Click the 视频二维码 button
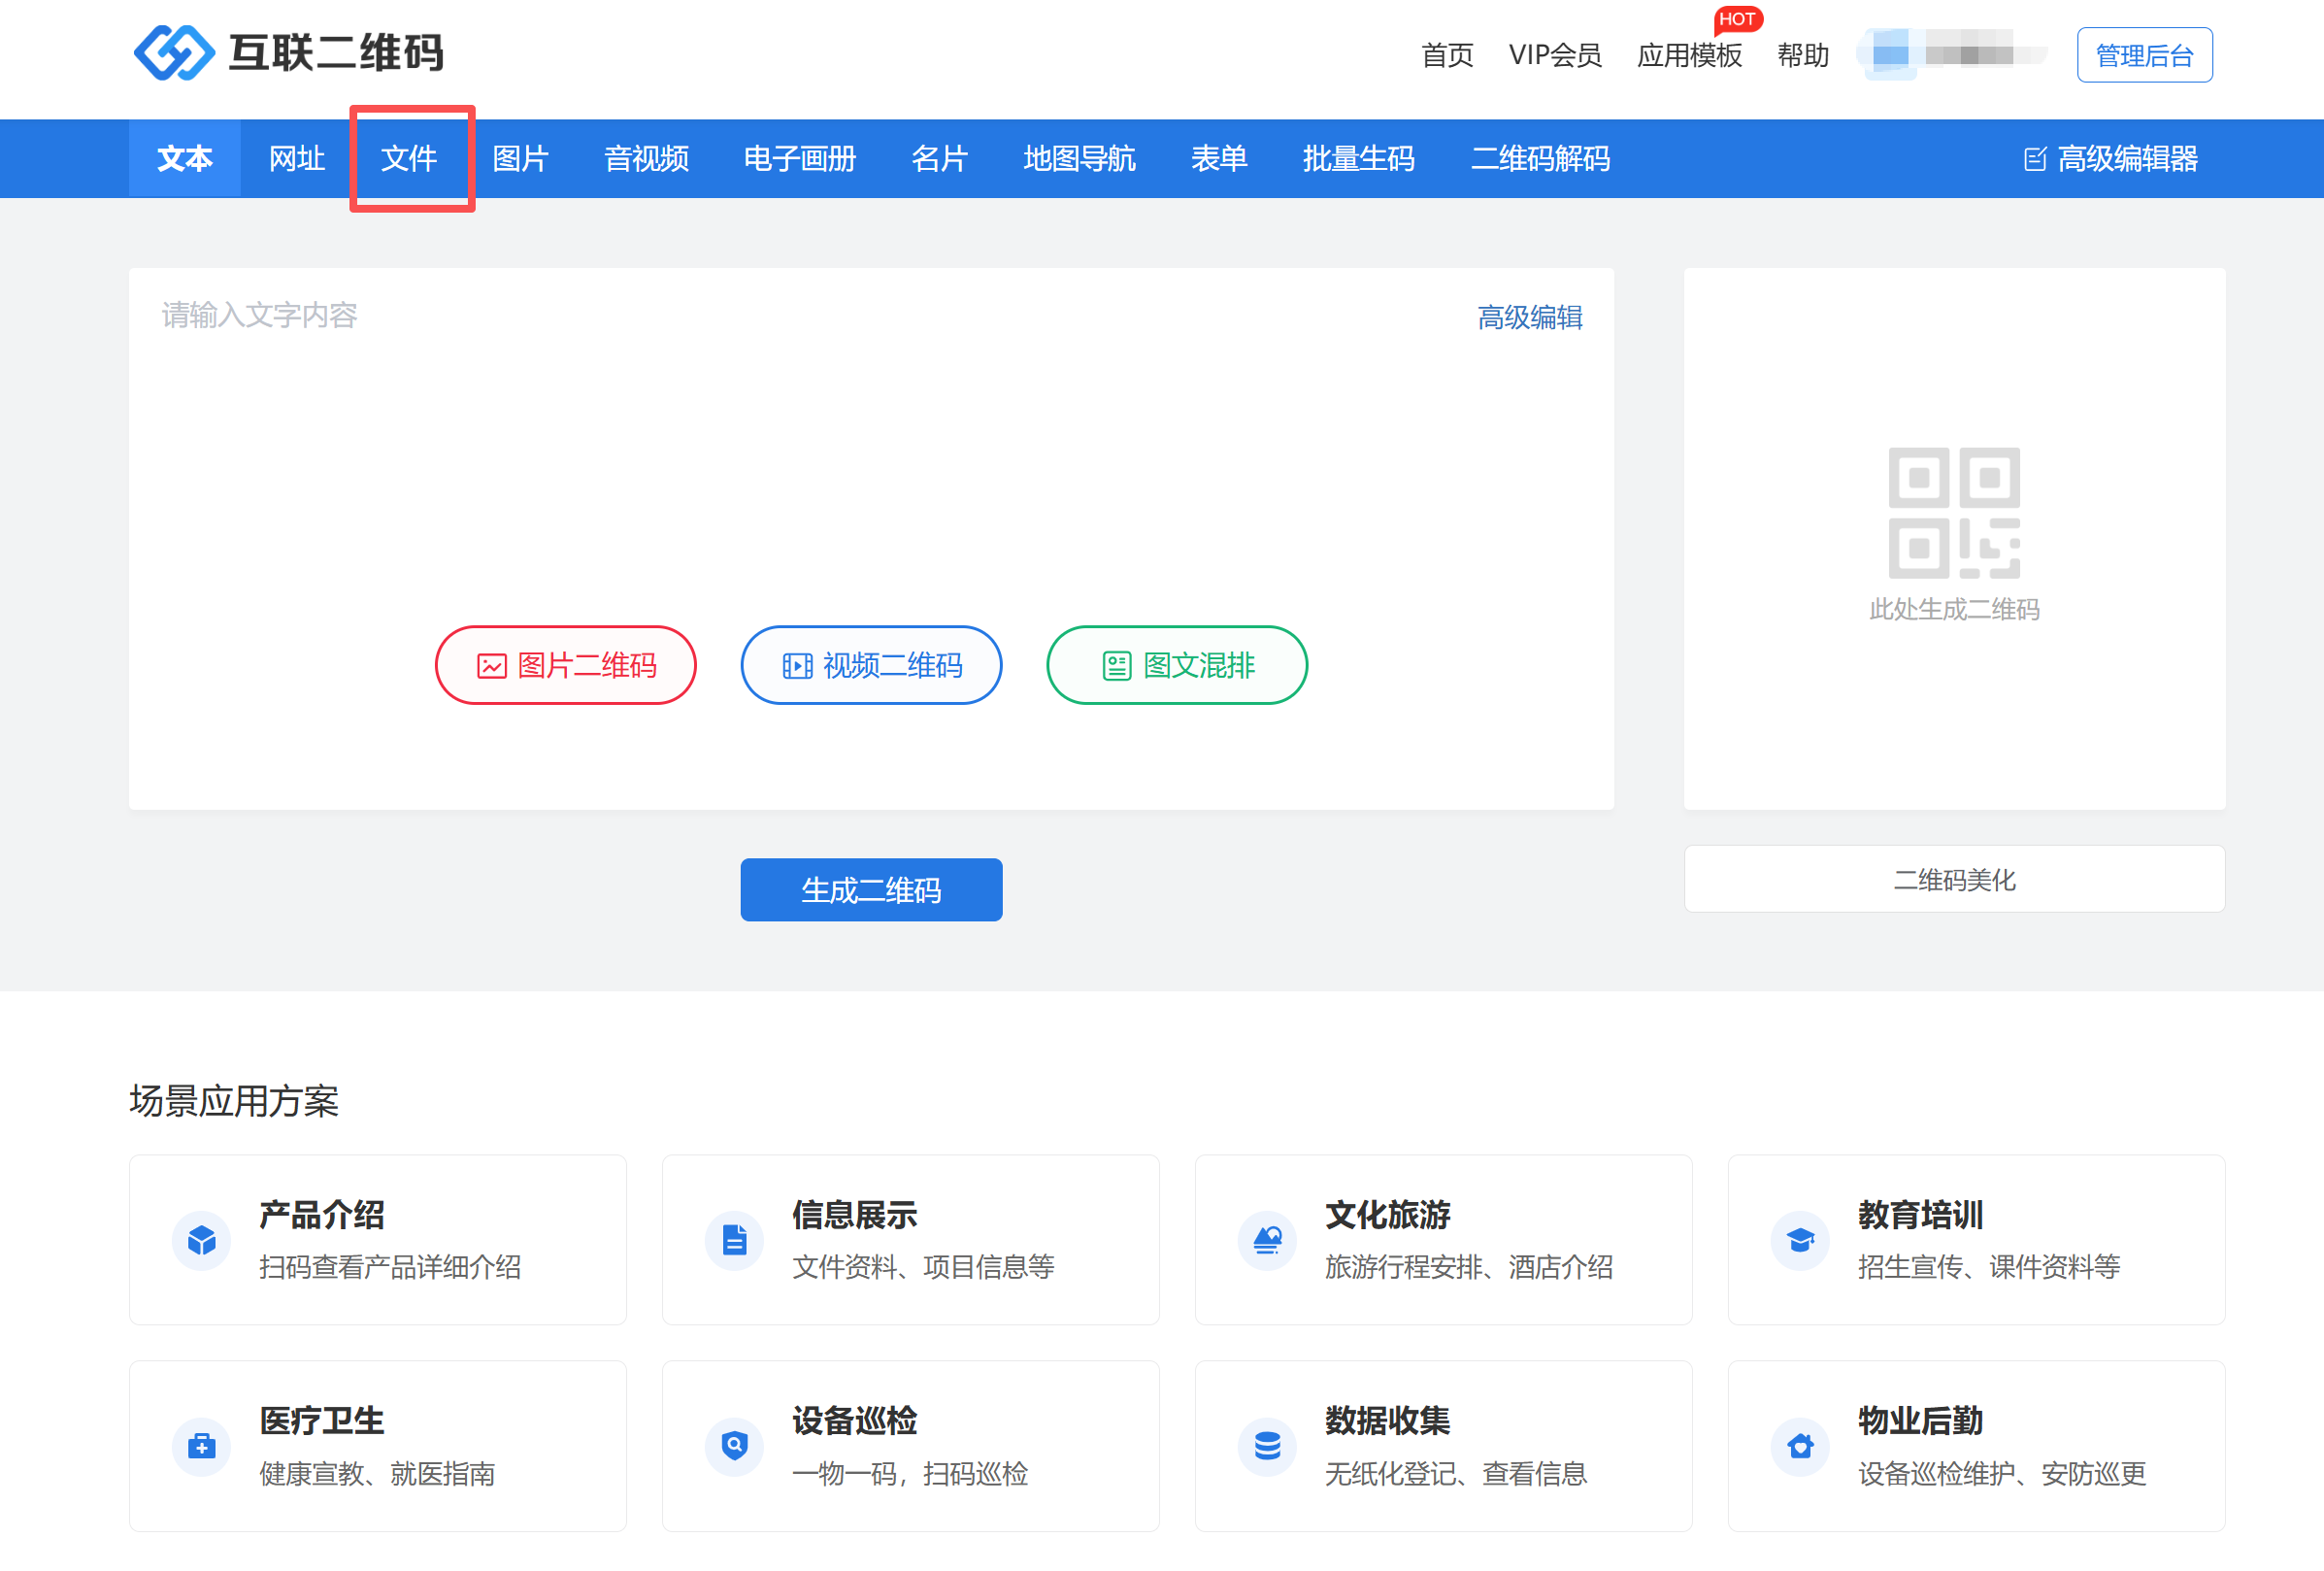Image resolution: width=2324 pixels, height=1571 pixels. coord(871,665)
